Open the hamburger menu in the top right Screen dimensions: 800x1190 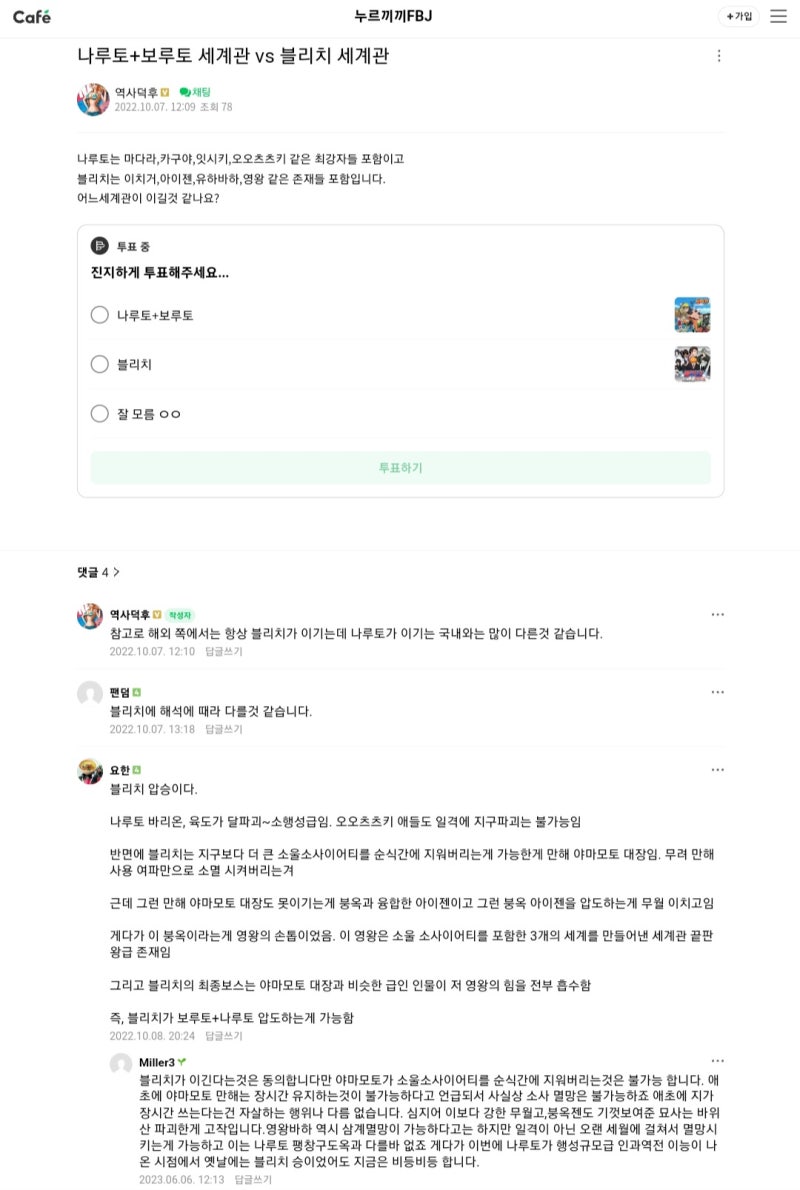(778, 16)
